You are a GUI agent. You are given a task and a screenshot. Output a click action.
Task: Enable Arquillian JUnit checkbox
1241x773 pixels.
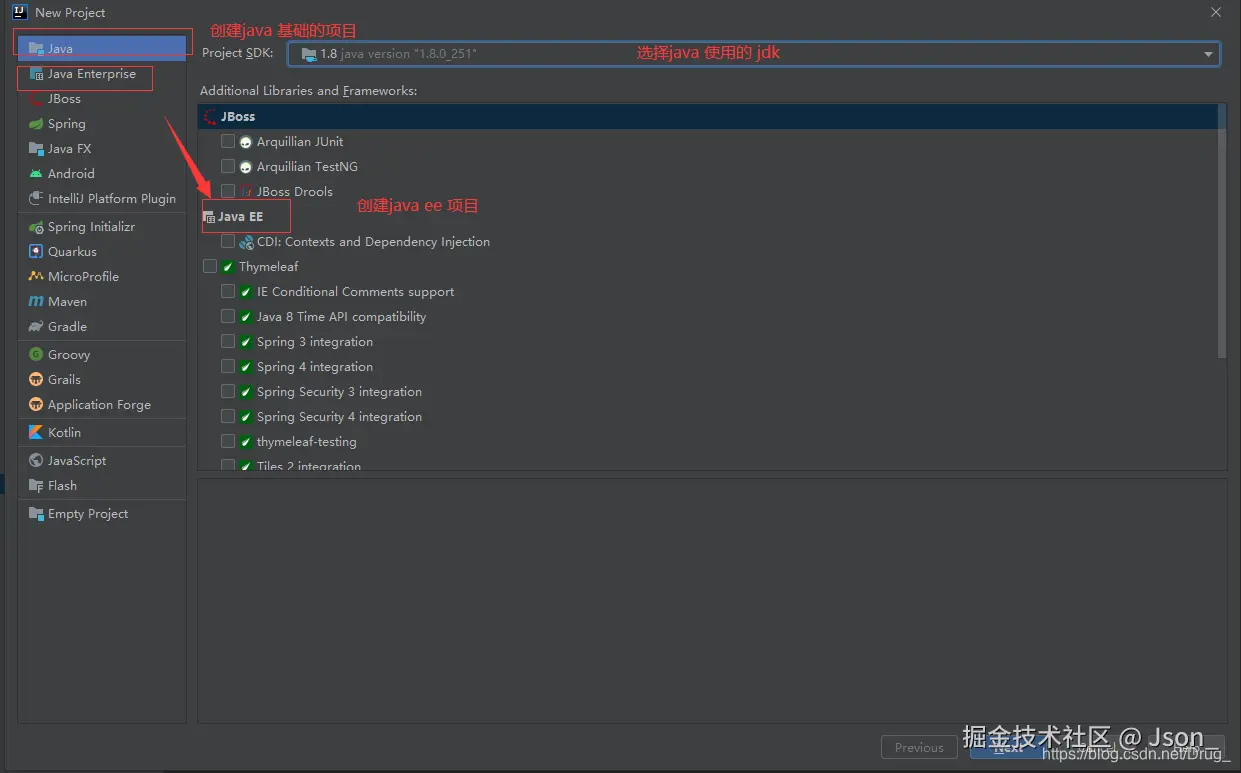tap(228, 142)
